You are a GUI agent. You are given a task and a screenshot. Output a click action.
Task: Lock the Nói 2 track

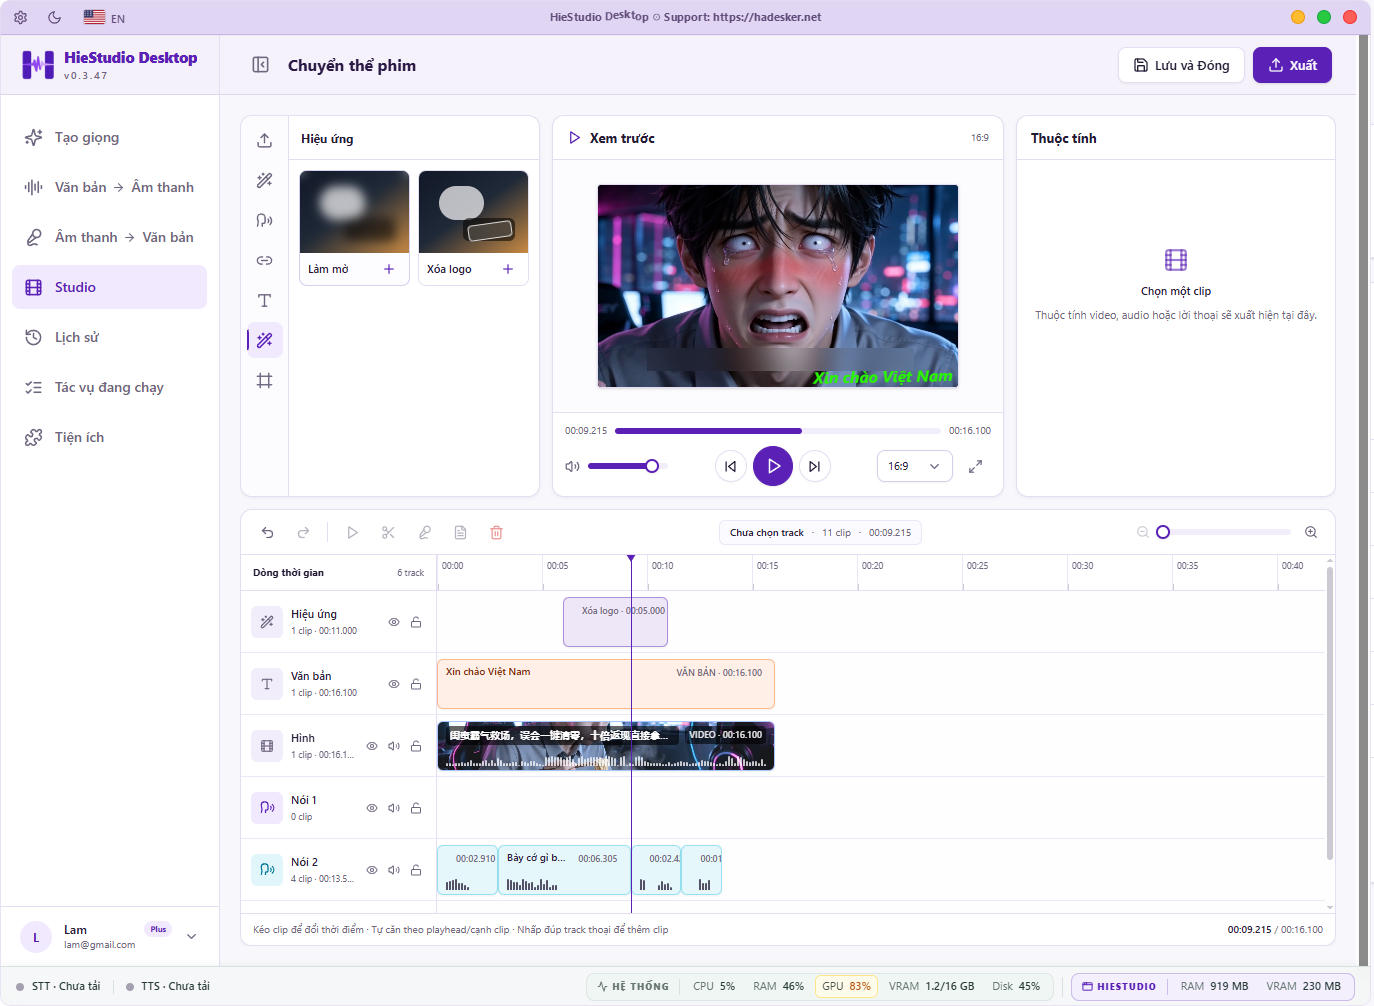click(x=416, y=870)
